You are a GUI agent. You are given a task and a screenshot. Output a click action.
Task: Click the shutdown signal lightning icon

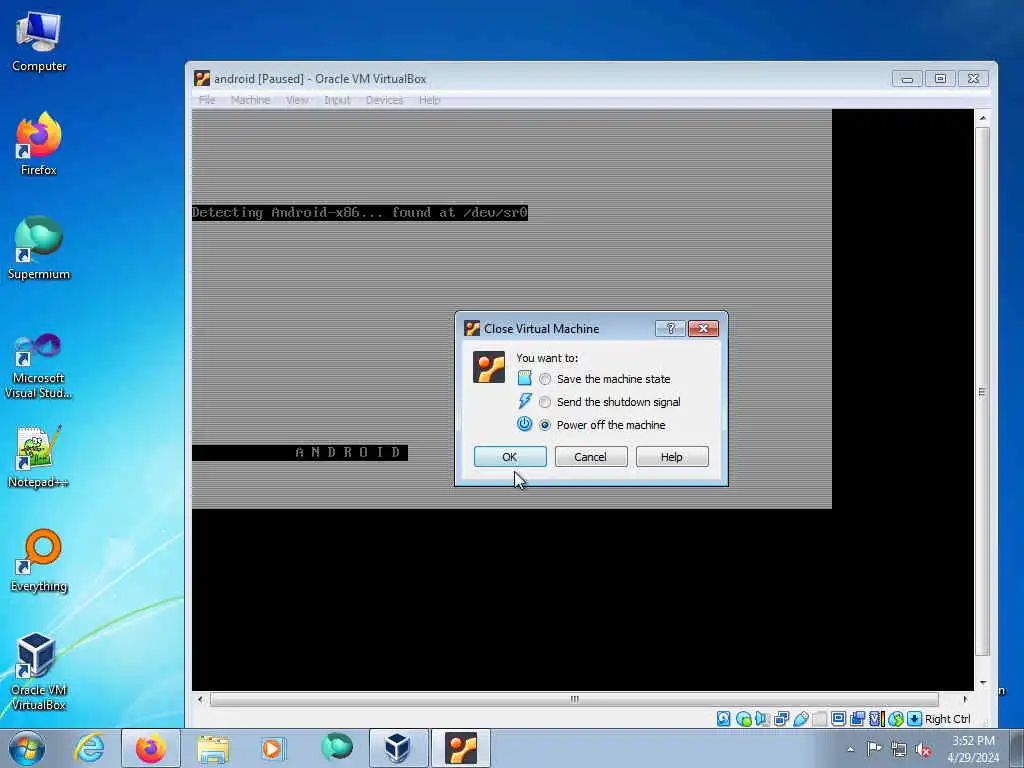tap(524, 401)
